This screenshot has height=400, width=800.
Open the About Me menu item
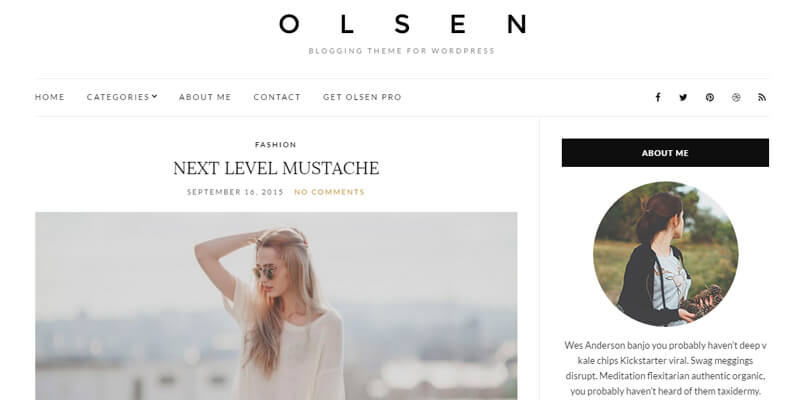click(205, 97)
